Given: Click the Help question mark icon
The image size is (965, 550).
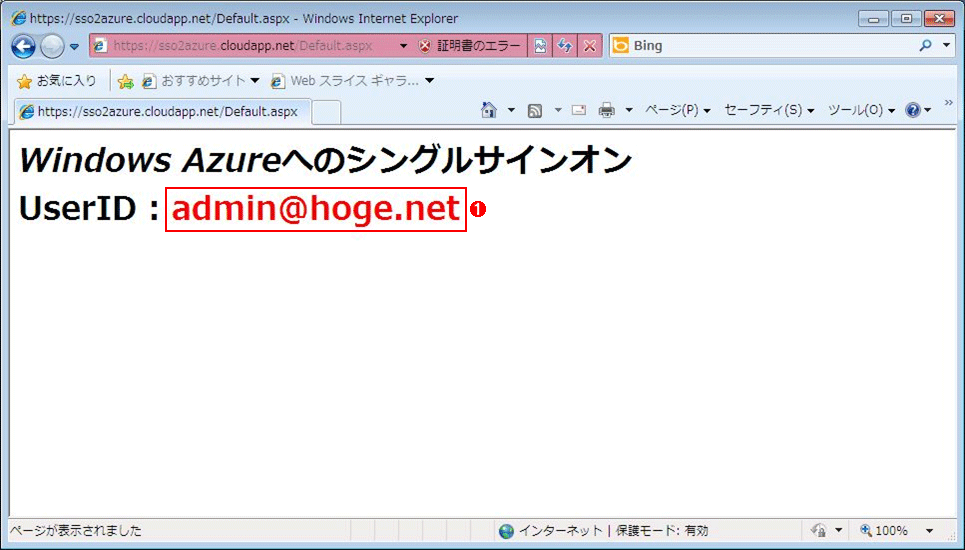Looking at the screenshot, I should click(913, 110).
